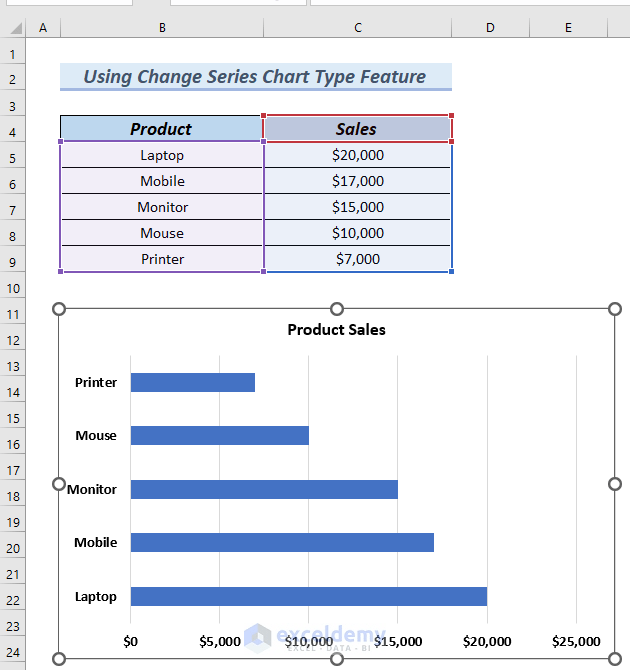
Task: Select the Monitor cell in the table
Action: (x=162, y=207)
